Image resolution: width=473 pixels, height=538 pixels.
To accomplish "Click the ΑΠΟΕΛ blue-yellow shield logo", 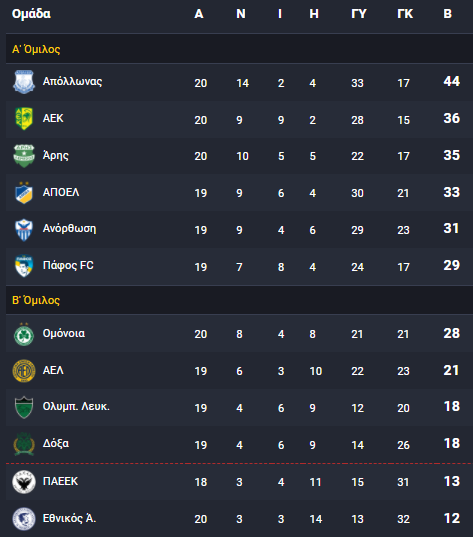I will point(24,192).
